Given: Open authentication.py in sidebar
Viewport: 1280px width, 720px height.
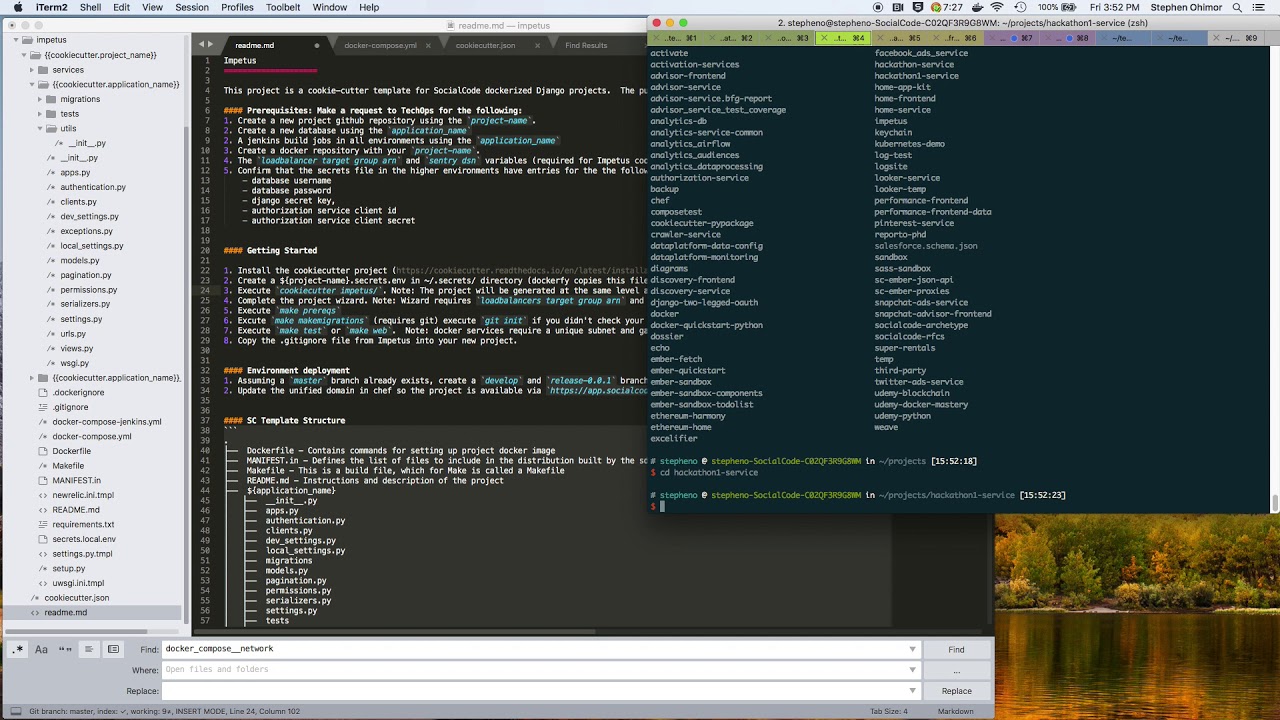Looking at the screenshot, I should [93, 187].
